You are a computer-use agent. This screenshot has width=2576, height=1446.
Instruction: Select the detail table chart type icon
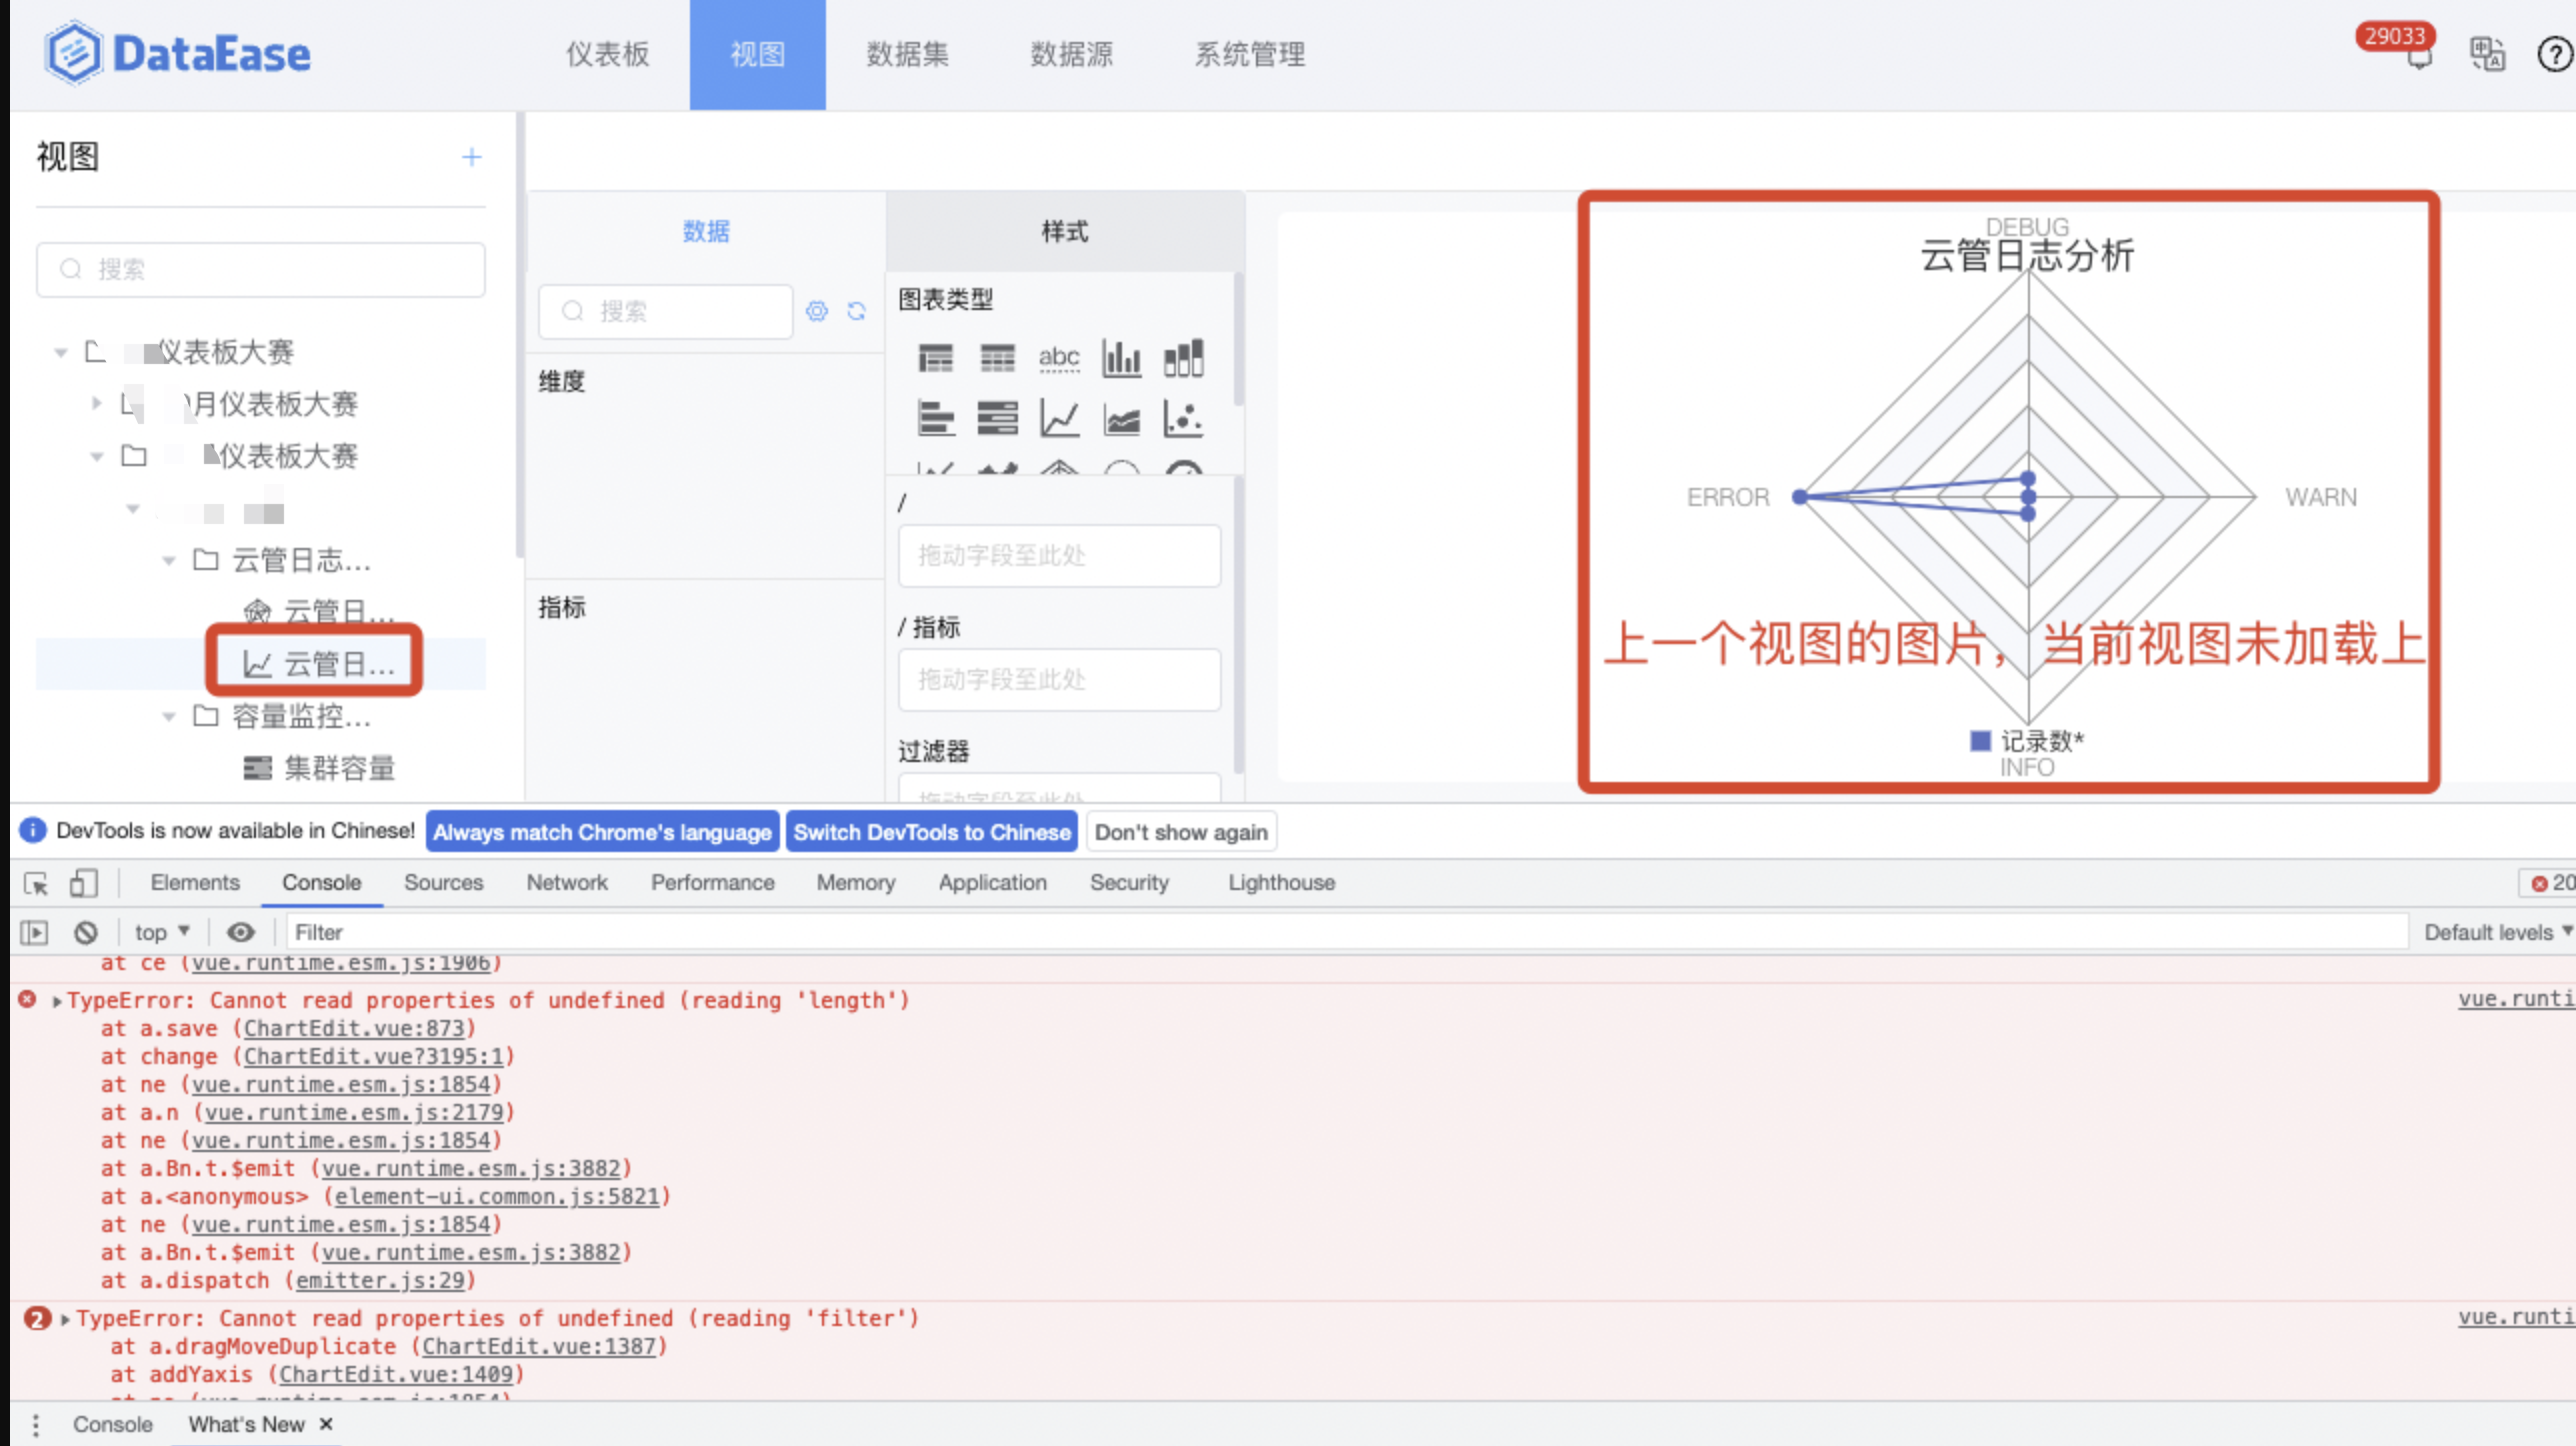997,357
